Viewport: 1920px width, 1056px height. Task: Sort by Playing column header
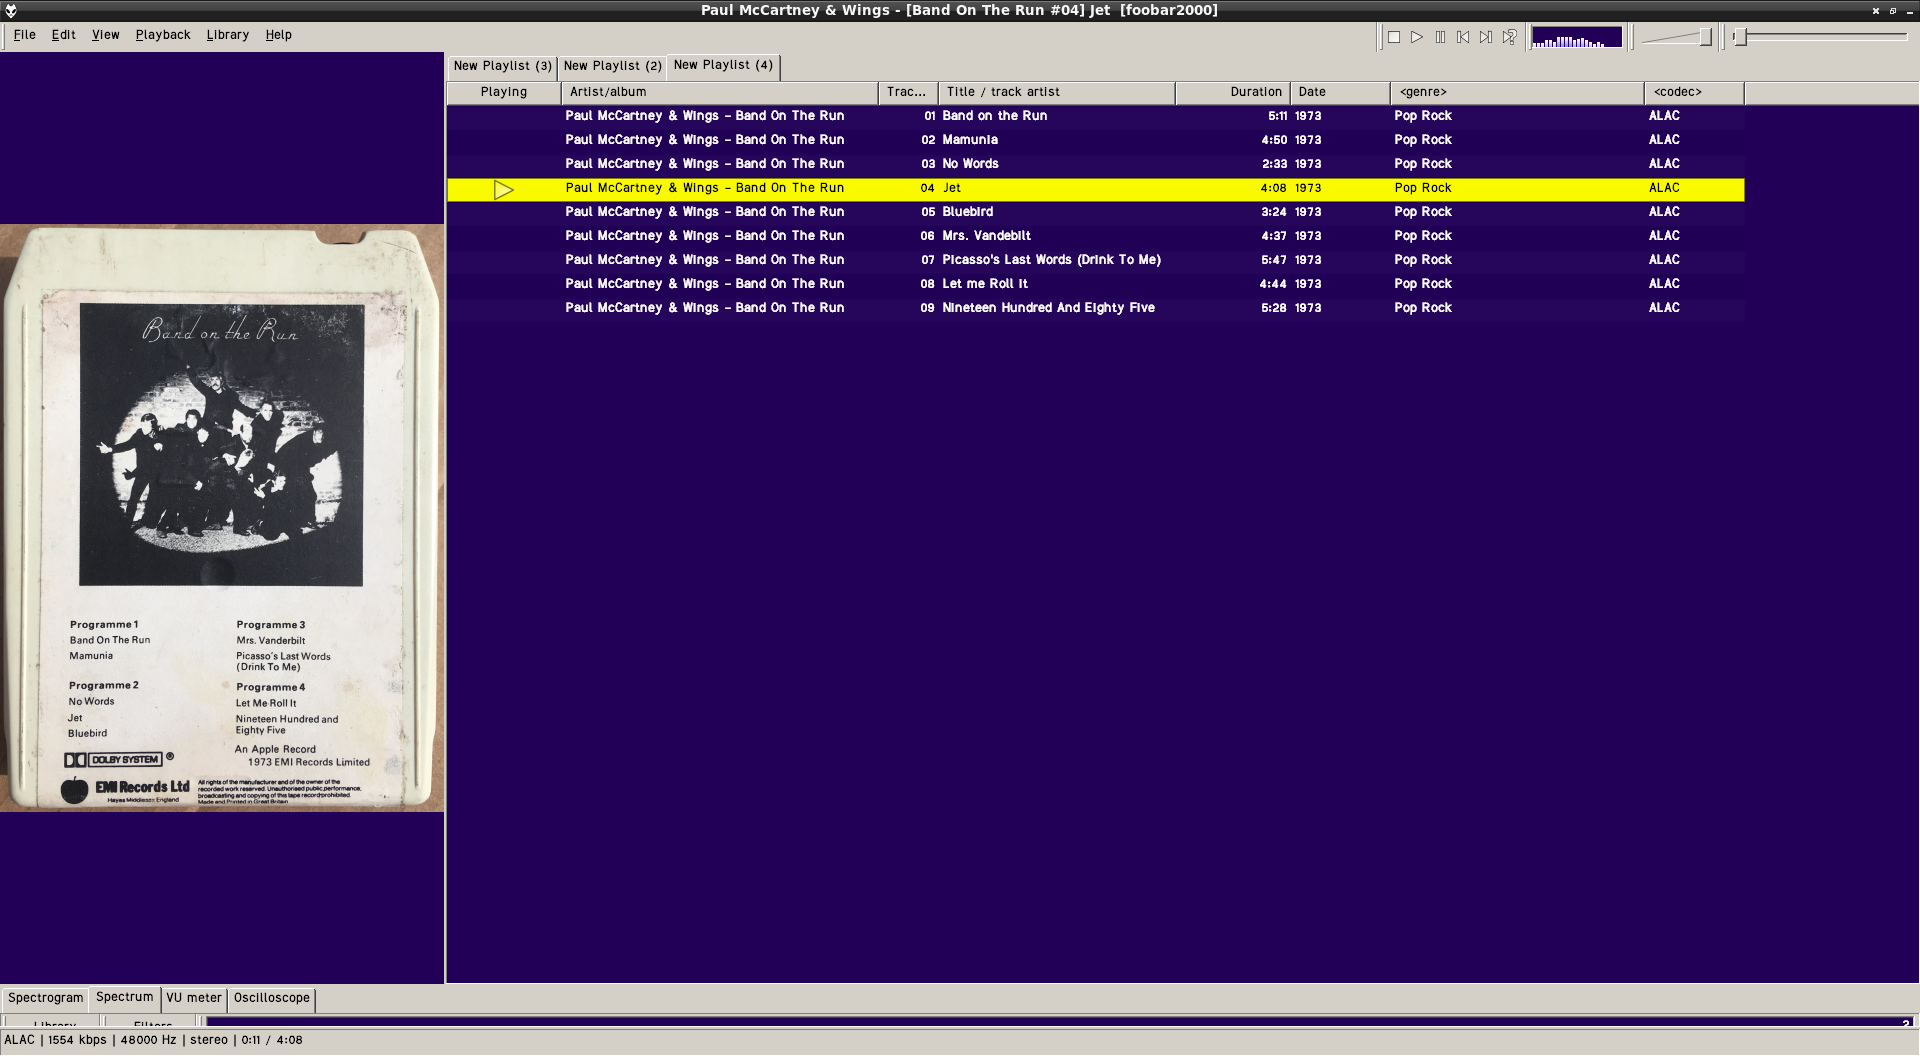[504, 92]
